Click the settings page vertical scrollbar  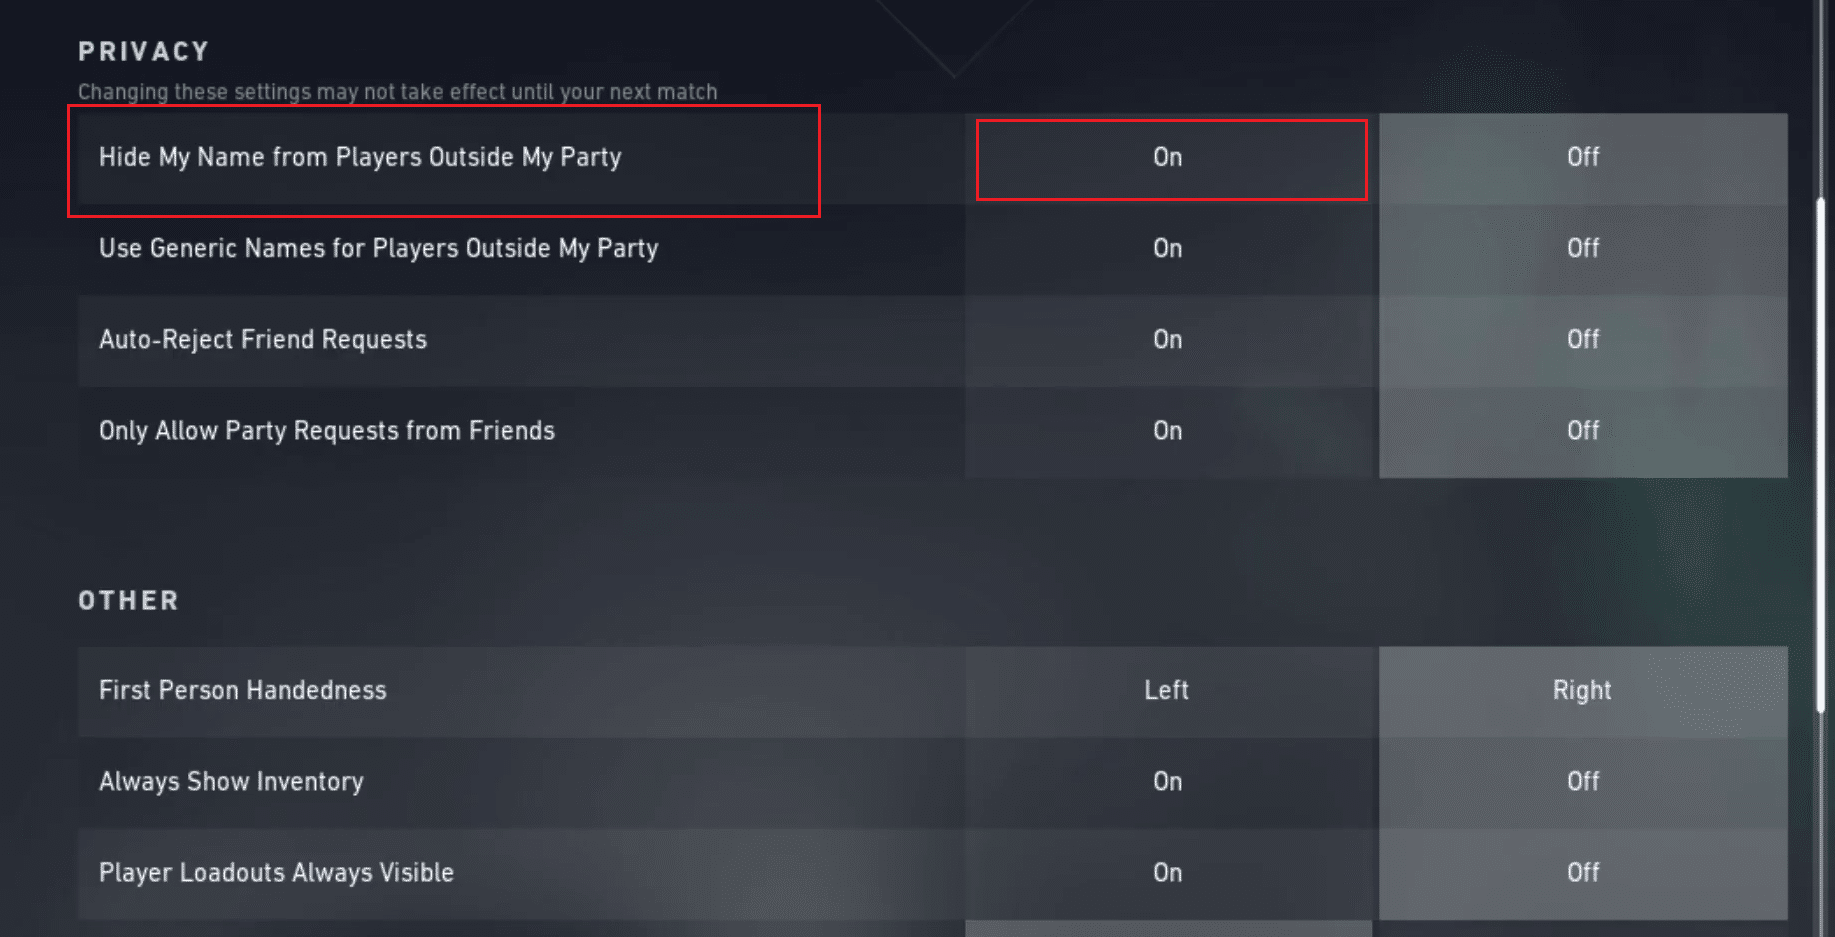[x=1821, y=455]
